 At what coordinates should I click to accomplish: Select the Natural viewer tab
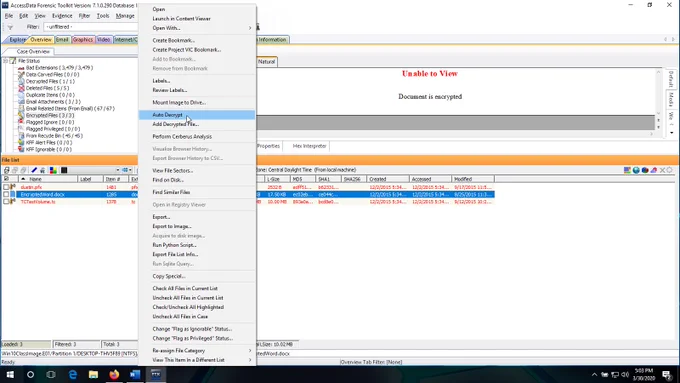point(266,62)
